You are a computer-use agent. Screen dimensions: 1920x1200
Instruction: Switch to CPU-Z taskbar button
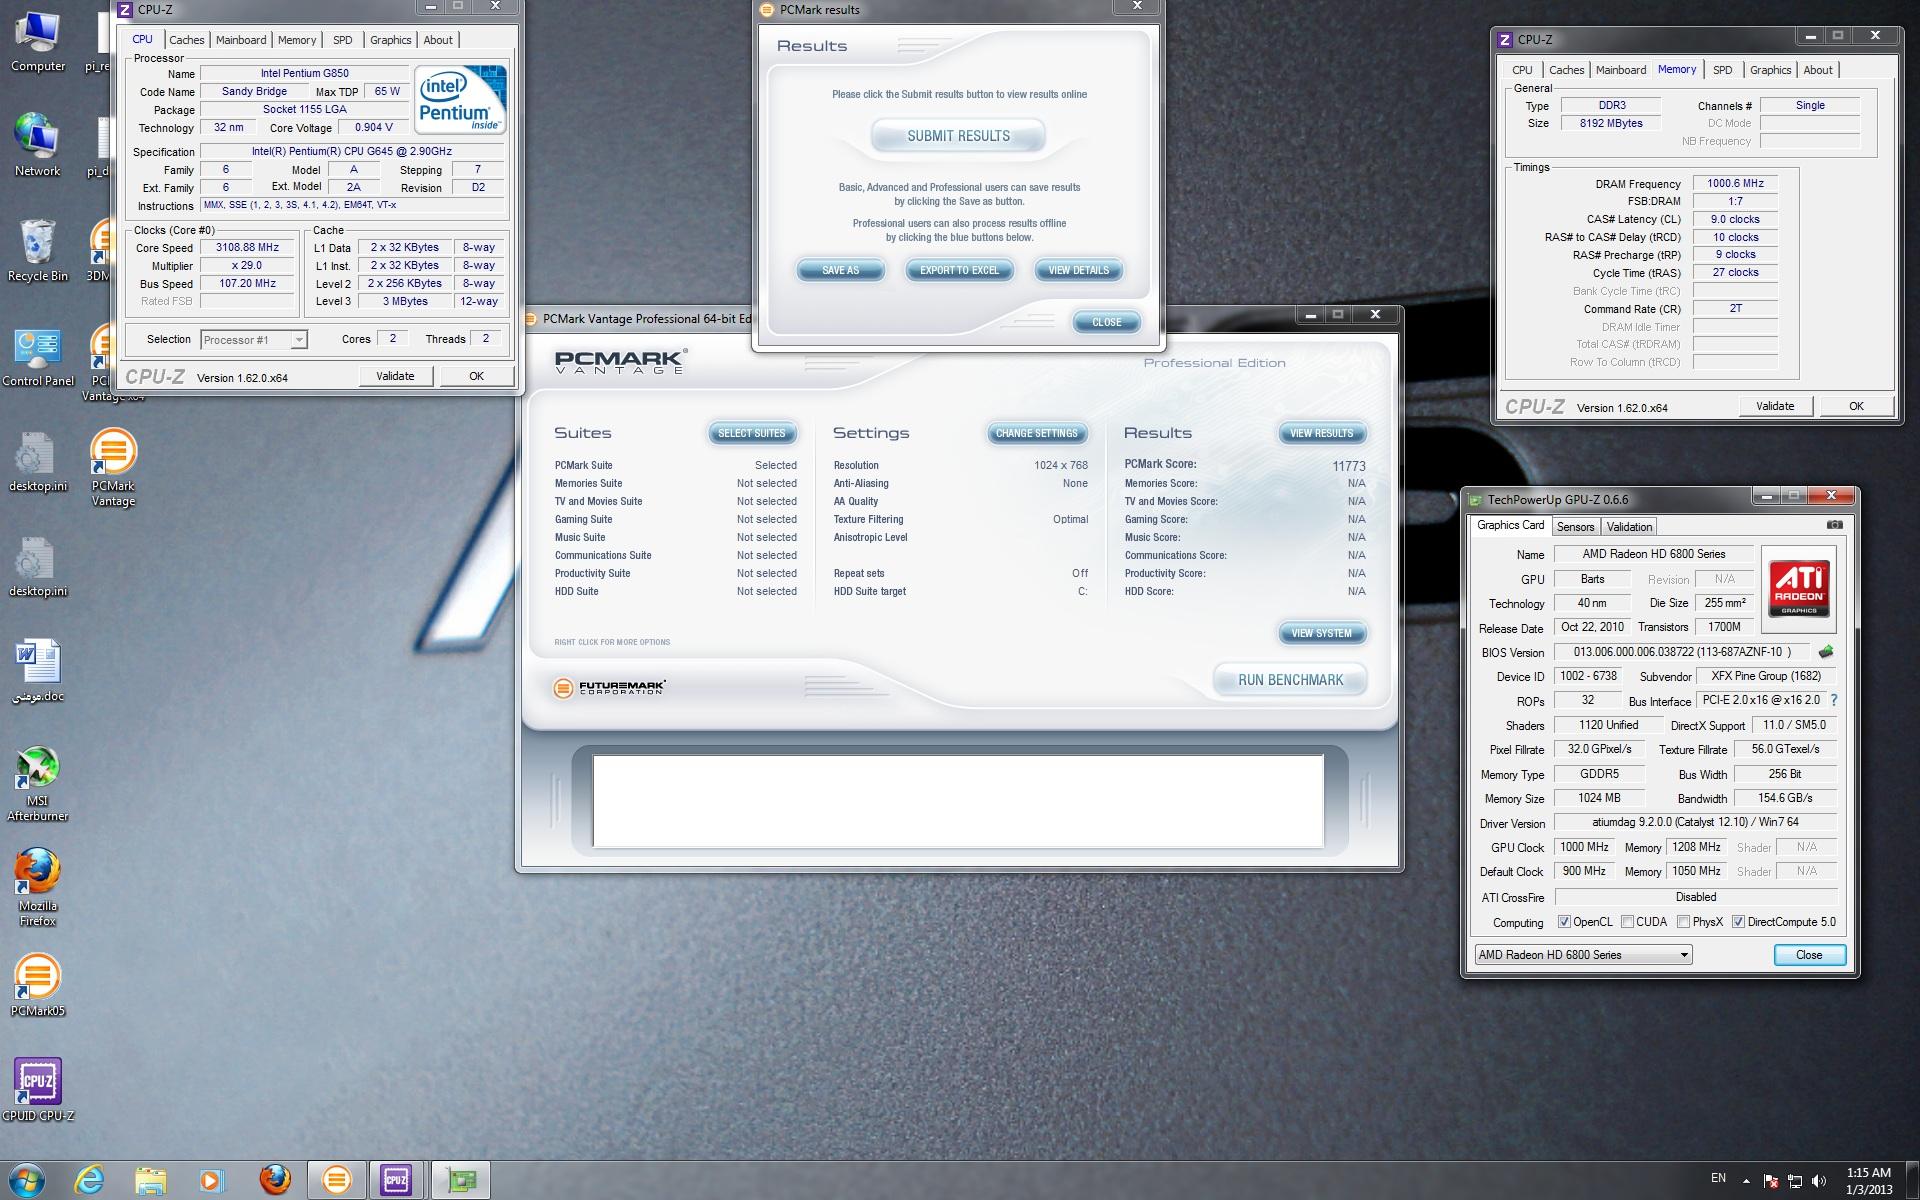pos(396,1180)
